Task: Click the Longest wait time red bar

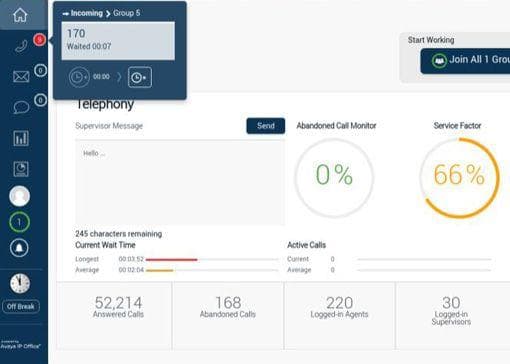Action: click(x=172, y=259)
